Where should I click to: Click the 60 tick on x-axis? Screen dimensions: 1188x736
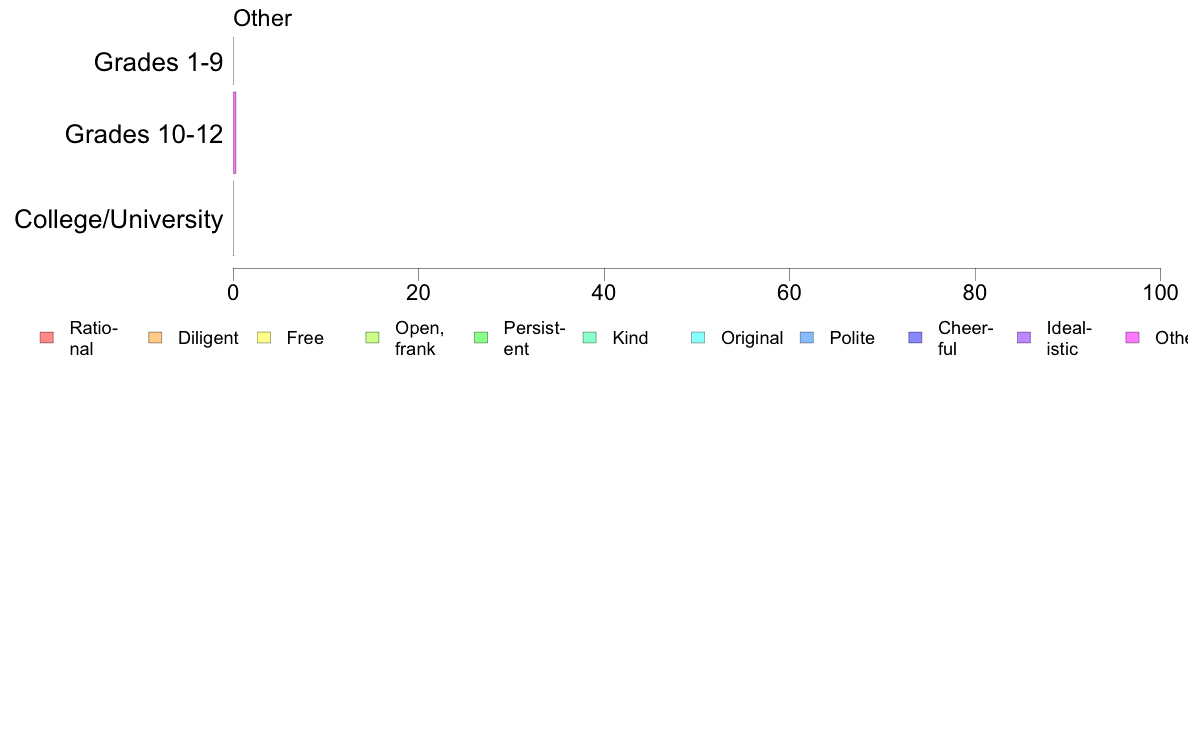[789, 293]
